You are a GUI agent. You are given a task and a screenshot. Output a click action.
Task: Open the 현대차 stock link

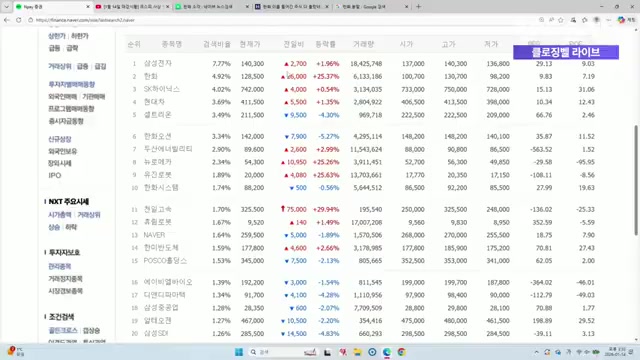click(154, 102)
